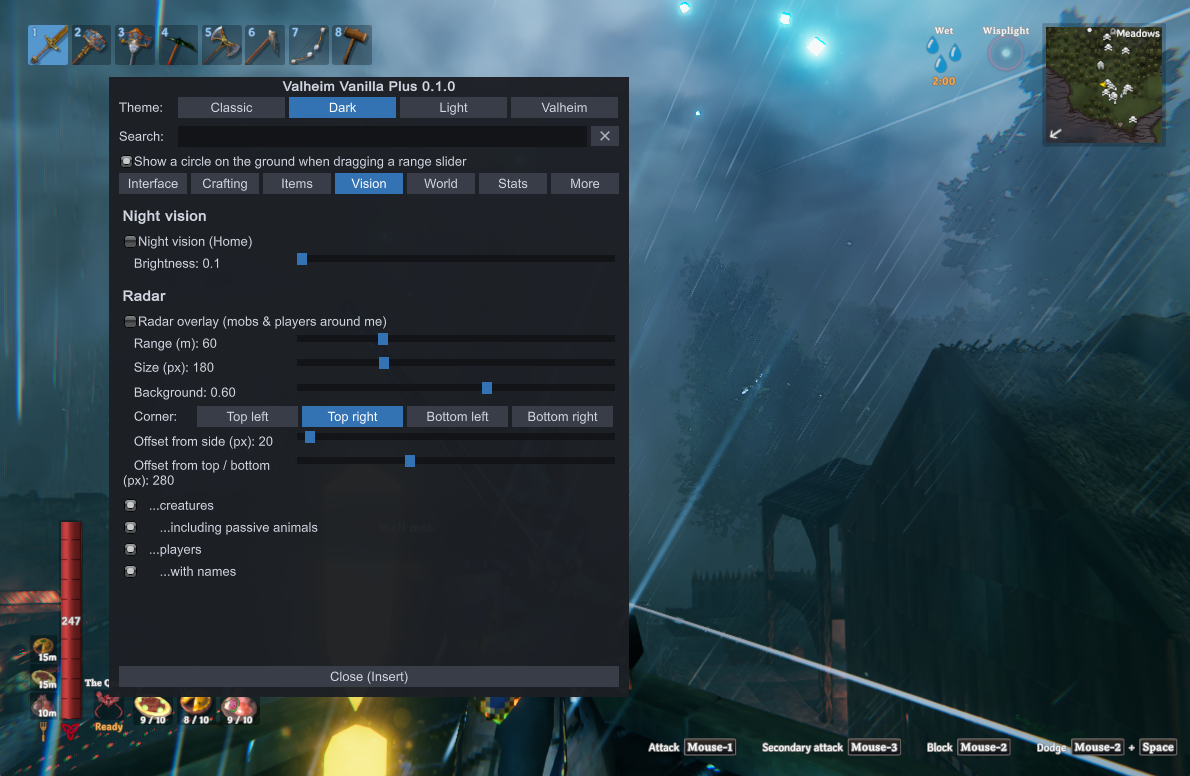Viewport: 1190px width, 776px height.
Task: Enable Night vision (Home) checkbox
Action: tap(131, 241)
